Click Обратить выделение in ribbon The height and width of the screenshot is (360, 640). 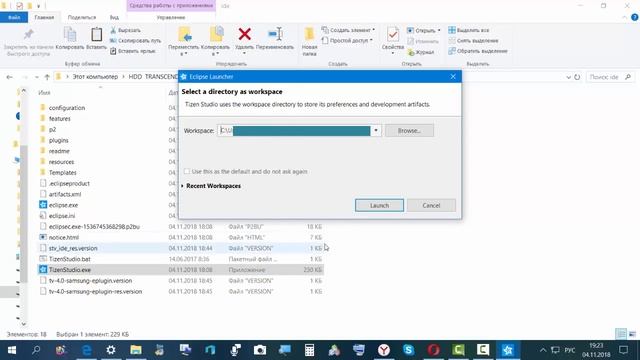point(478,51)
